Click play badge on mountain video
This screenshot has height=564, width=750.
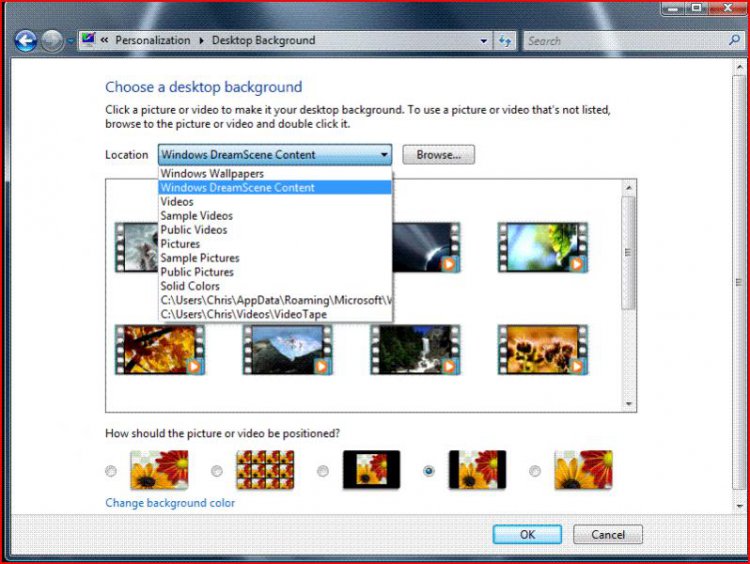coord(321,366)
